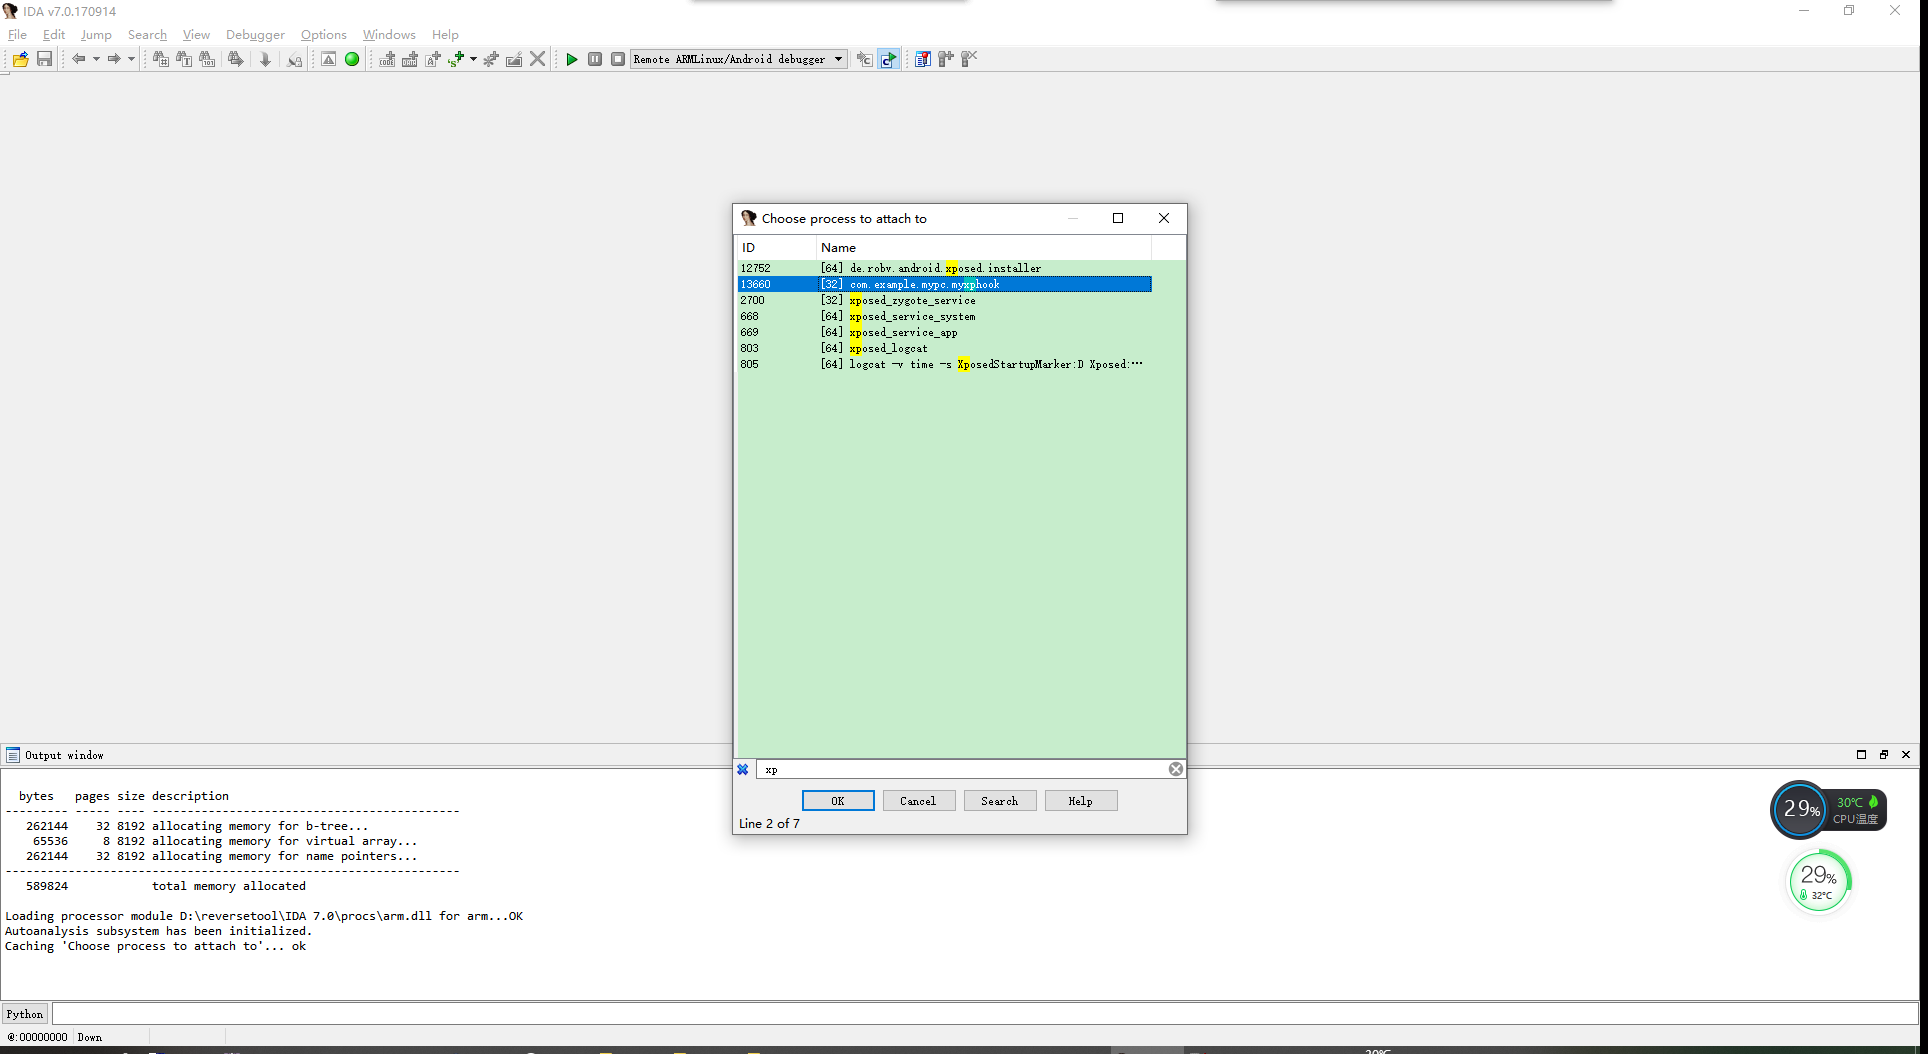
Task: Sort the process list by Name column
Action: coord(984,247)
